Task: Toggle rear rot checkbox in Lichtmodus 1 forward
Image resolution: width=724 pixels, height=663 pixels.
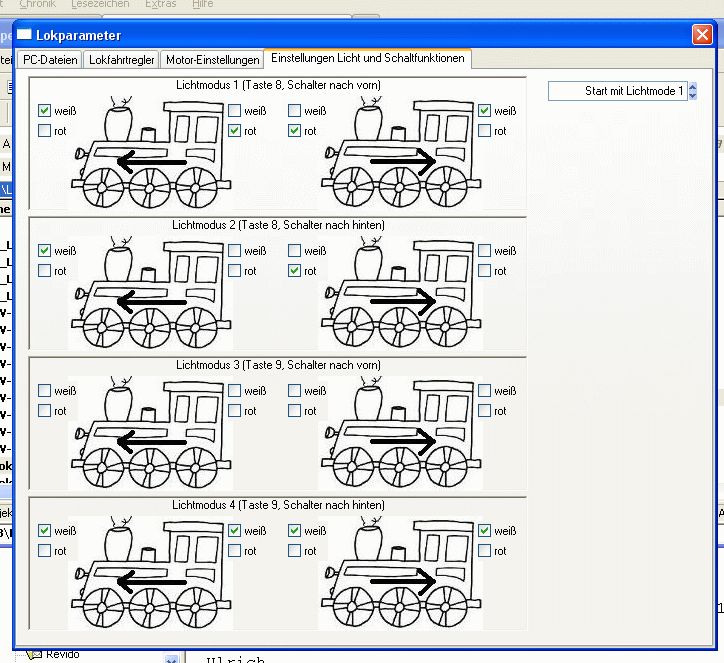Action: tap(235, 131)
